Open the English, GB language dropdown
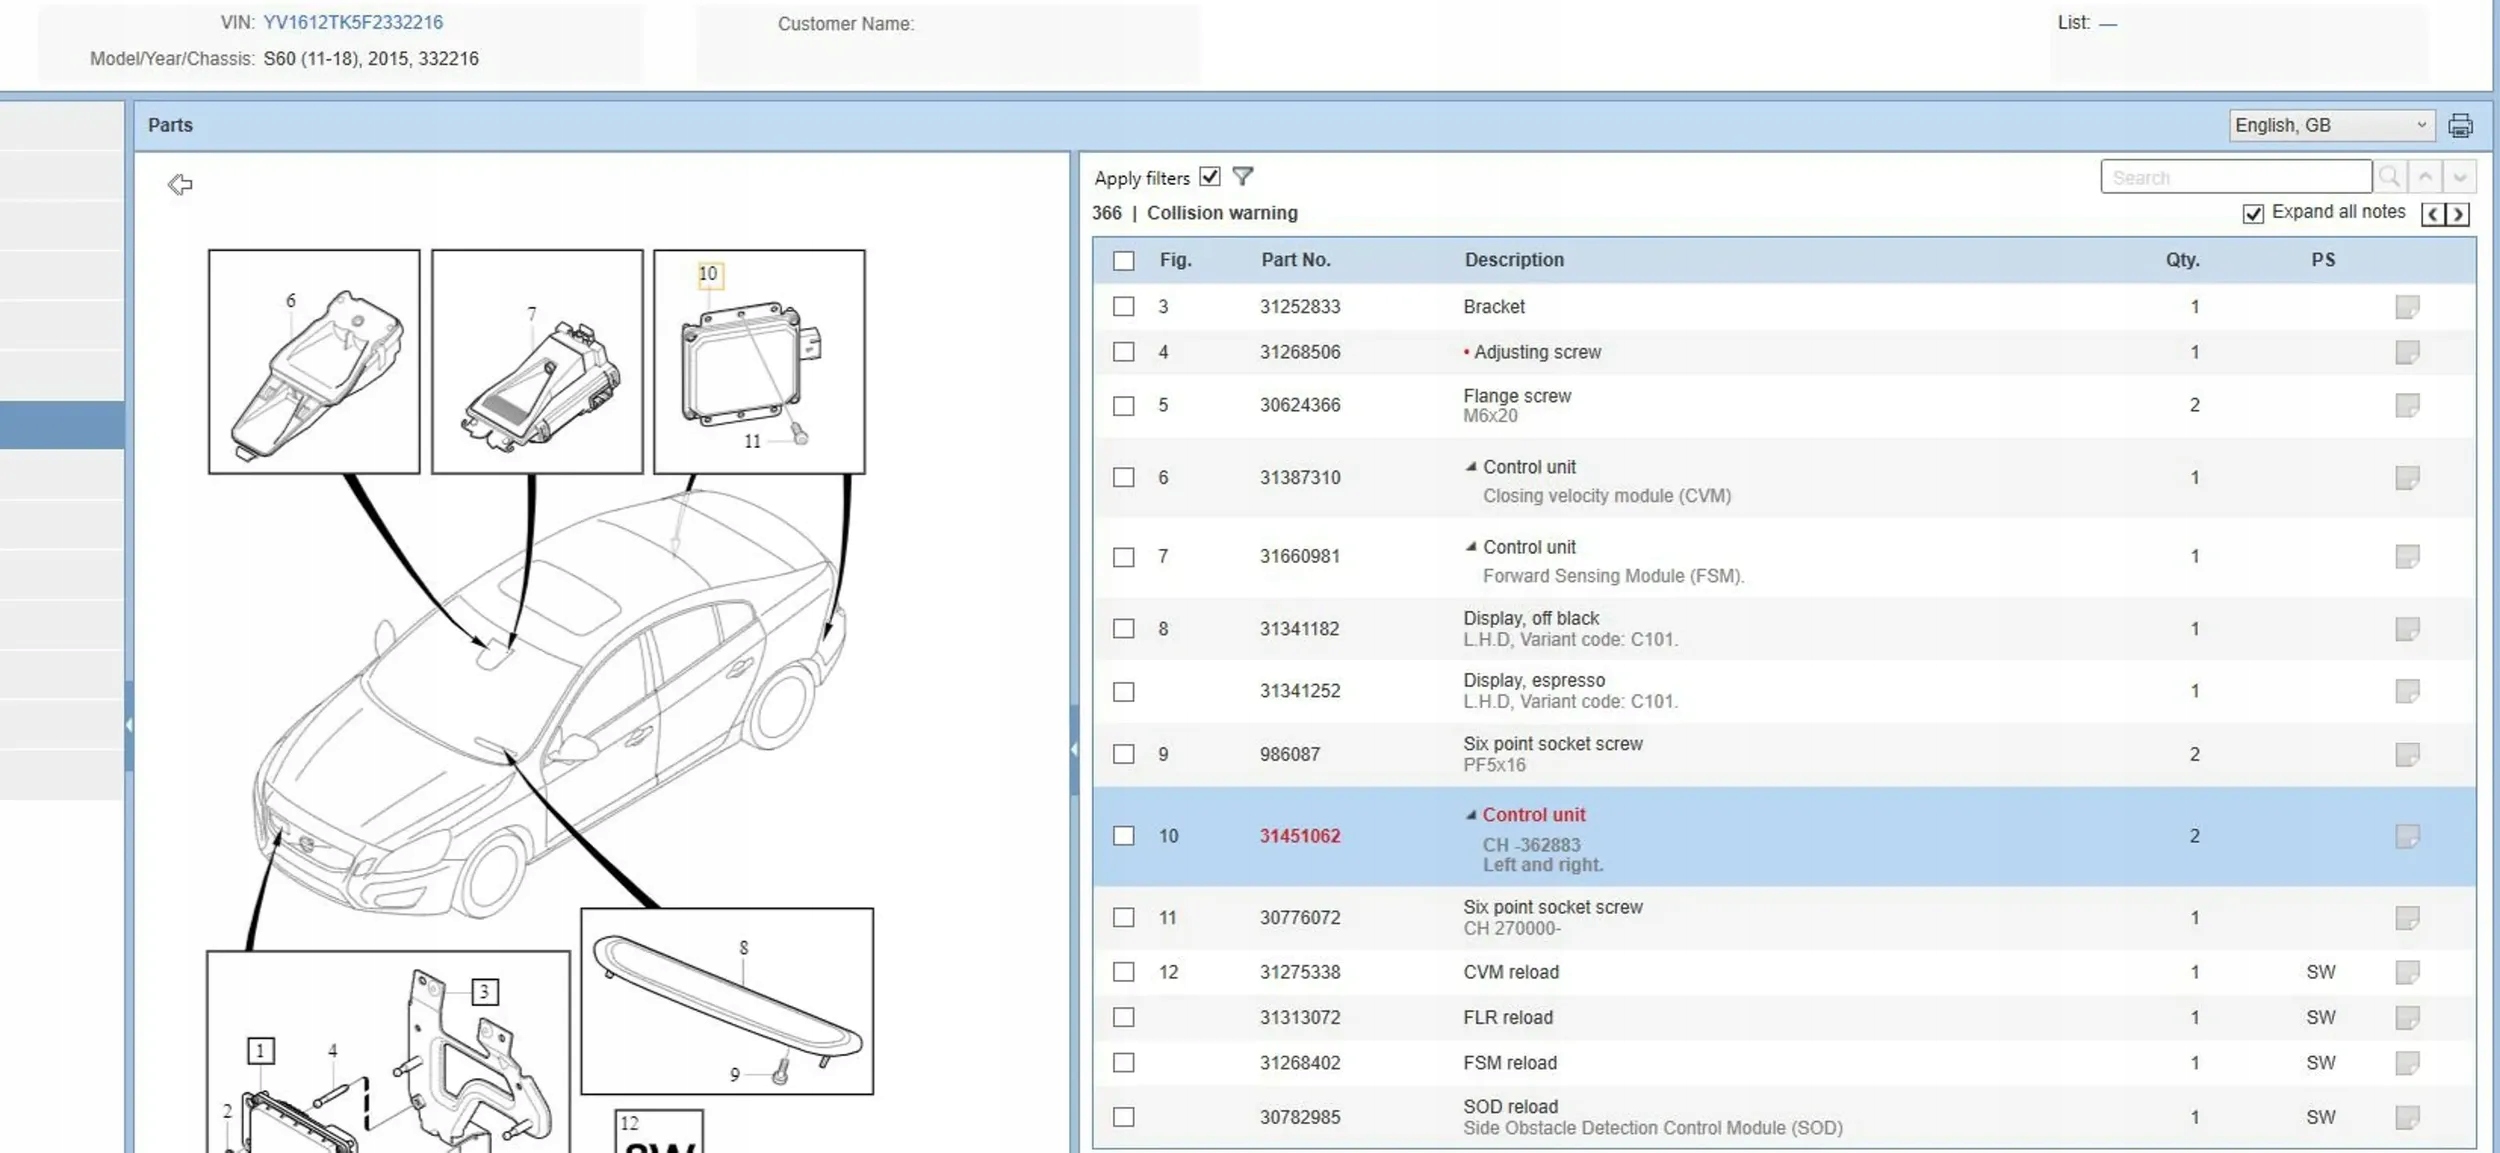2500x1153 pixels. click(x=2330, y=126)
